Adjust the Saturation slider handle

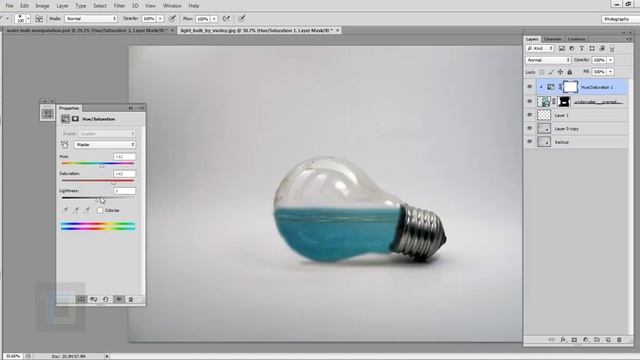pyautogui.click(x=113, y=182)
